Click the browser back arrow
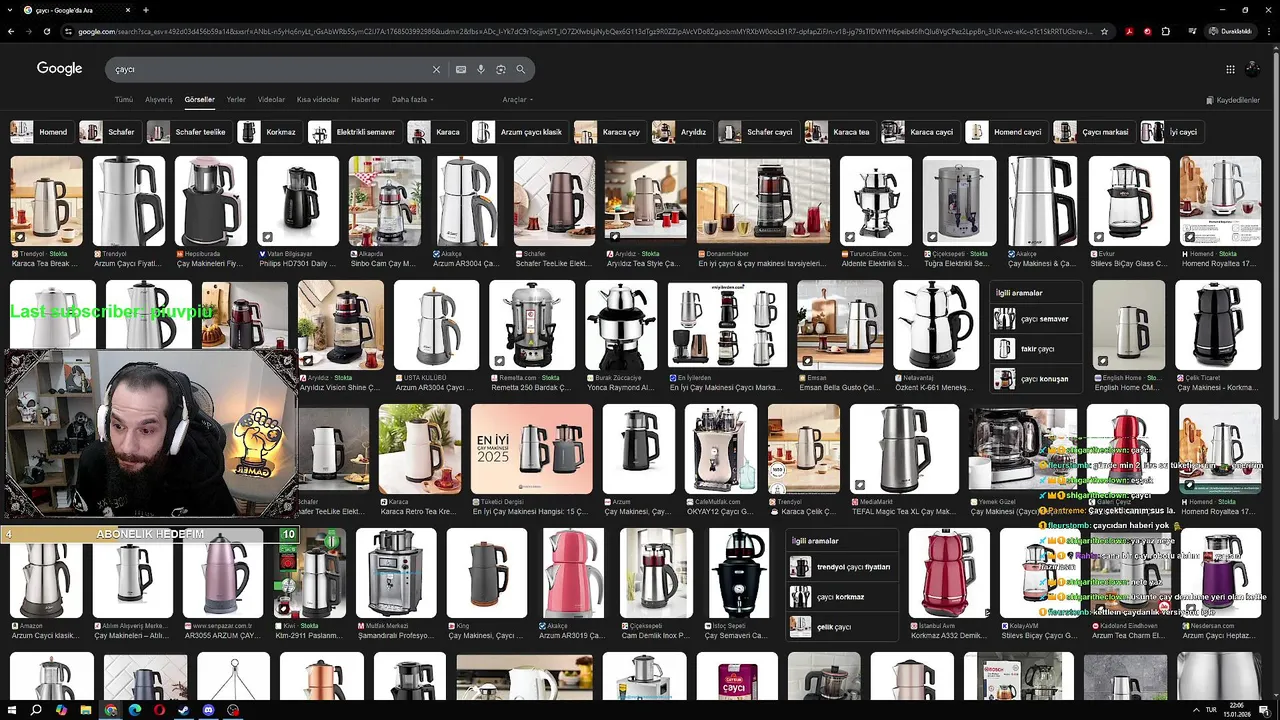This screenshot has width=1280, height=720. (11, 31)
